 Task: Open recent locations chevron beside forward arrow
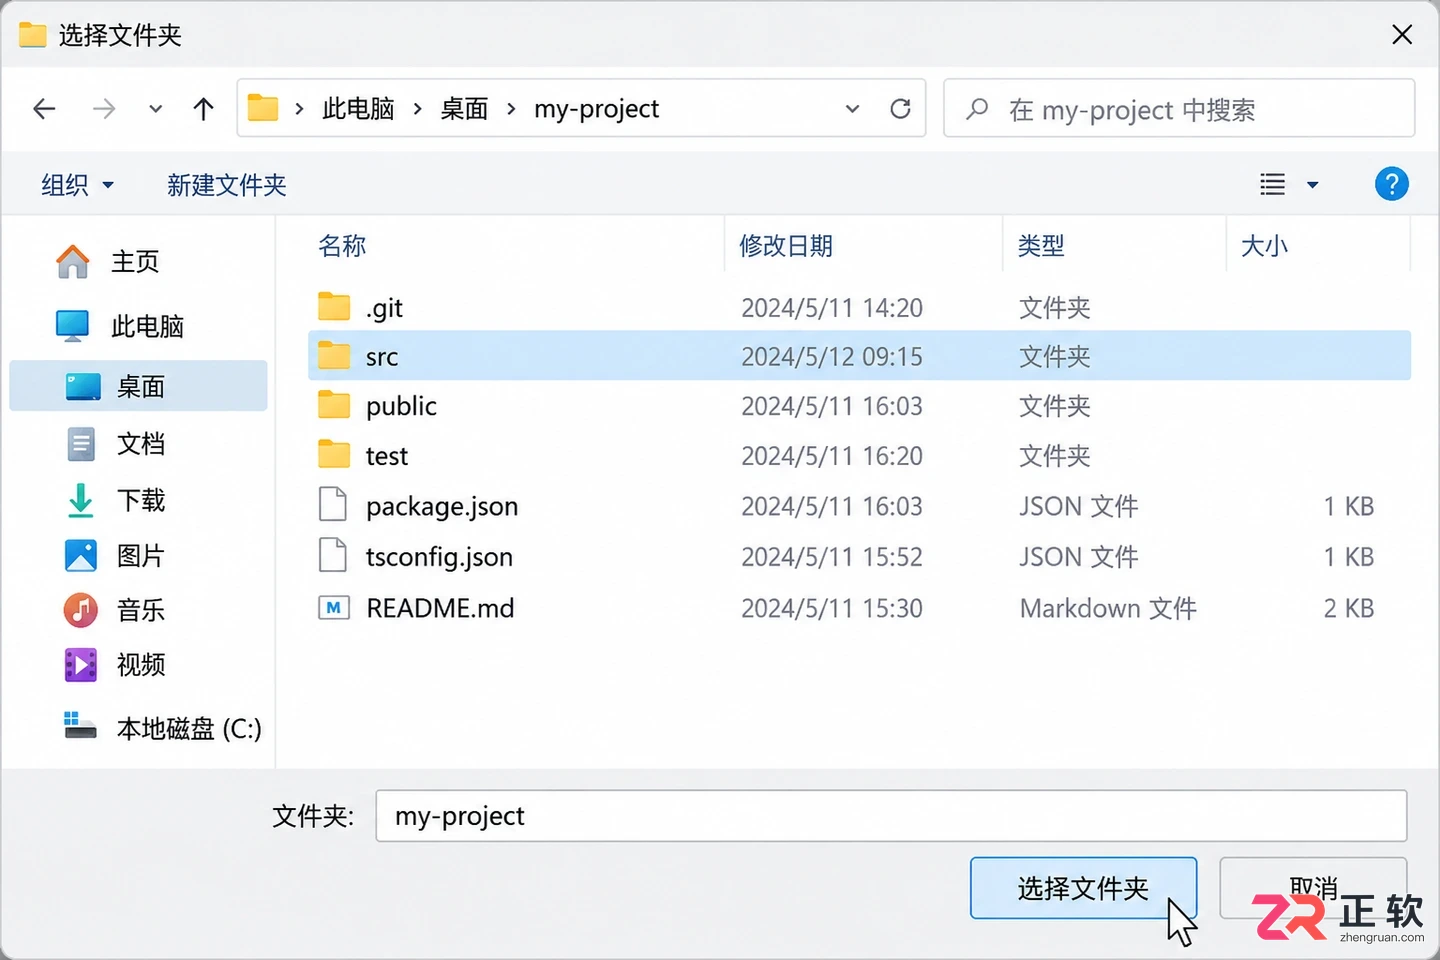155,108
